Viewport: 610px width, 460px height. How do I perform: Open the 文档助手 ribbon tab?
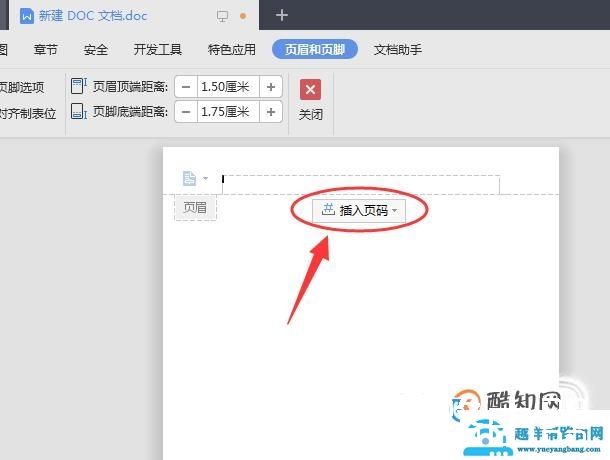click(x=398, y=49)
